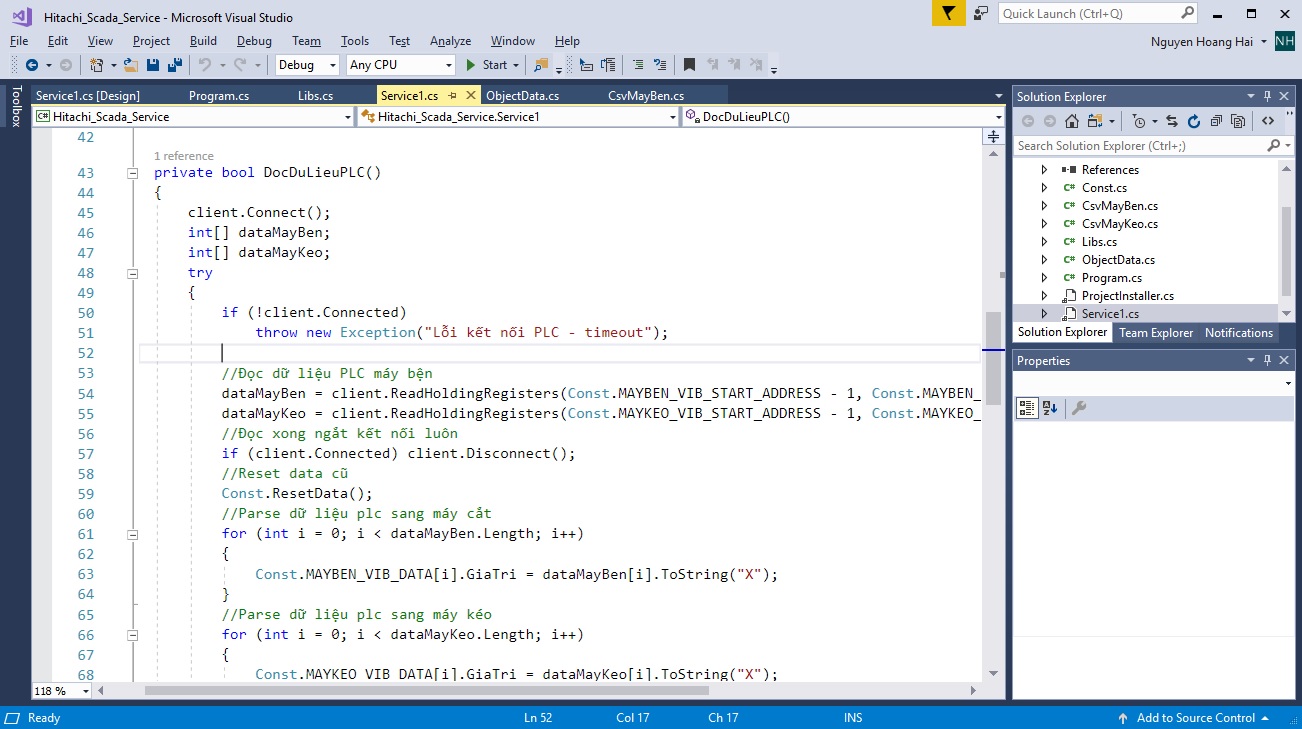The width and height of the screenshot is (1302, 729).
Task: Toggle Categorized view in Properties panel
Action: click(x=1027, y=408)
